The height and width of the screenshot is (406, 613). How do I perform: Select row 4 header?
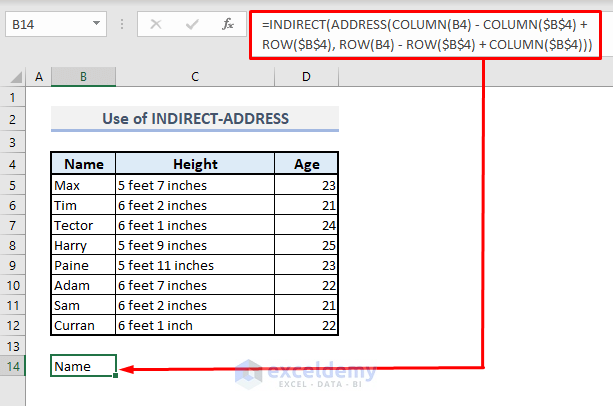[x=14, y=164]
